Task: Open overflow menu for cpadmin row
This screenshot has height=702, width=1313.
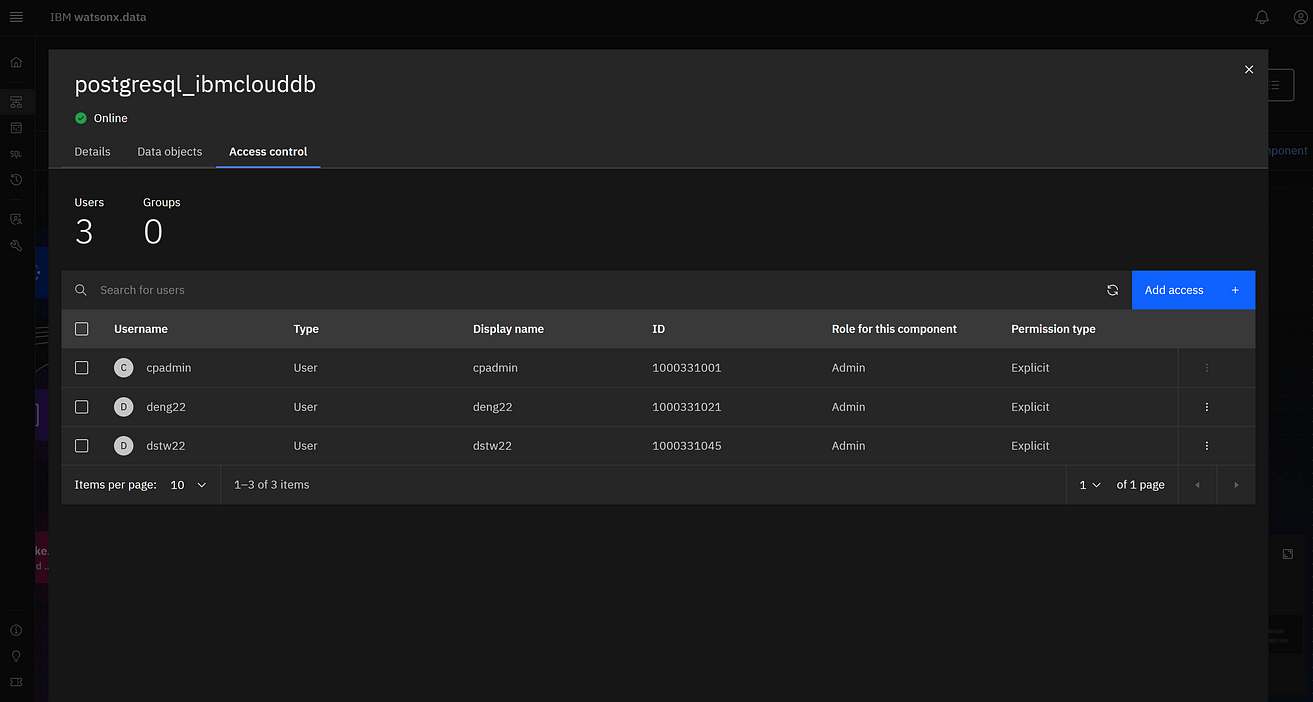Action: [x=1207, y=368]
